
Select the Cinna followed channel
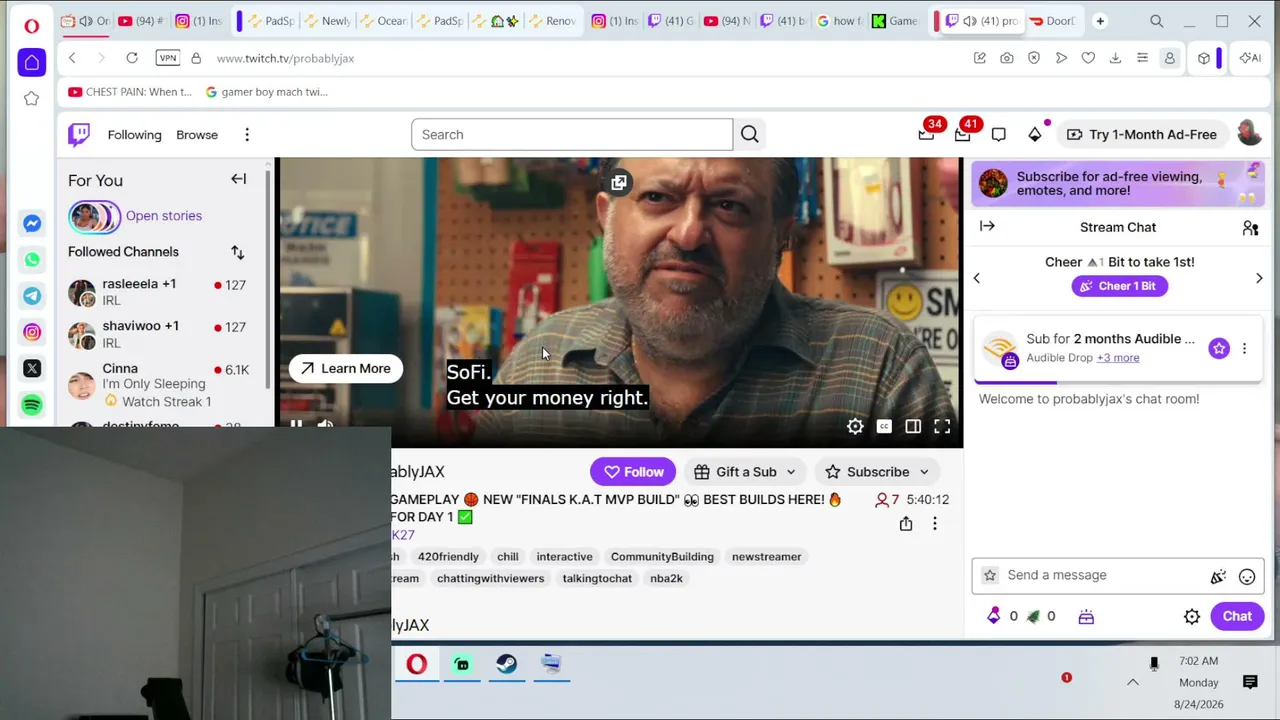point(161,385)
